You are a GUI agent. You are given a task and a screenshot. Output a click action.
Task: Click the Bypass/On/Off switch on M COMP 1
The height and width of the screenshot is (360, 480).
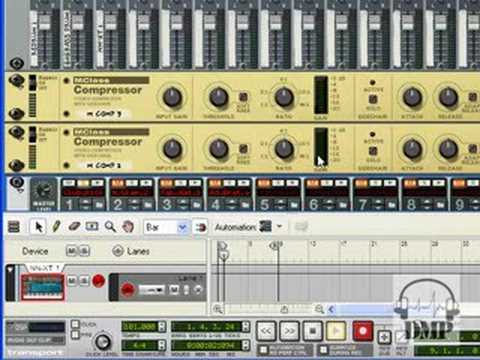coord(33,134)
